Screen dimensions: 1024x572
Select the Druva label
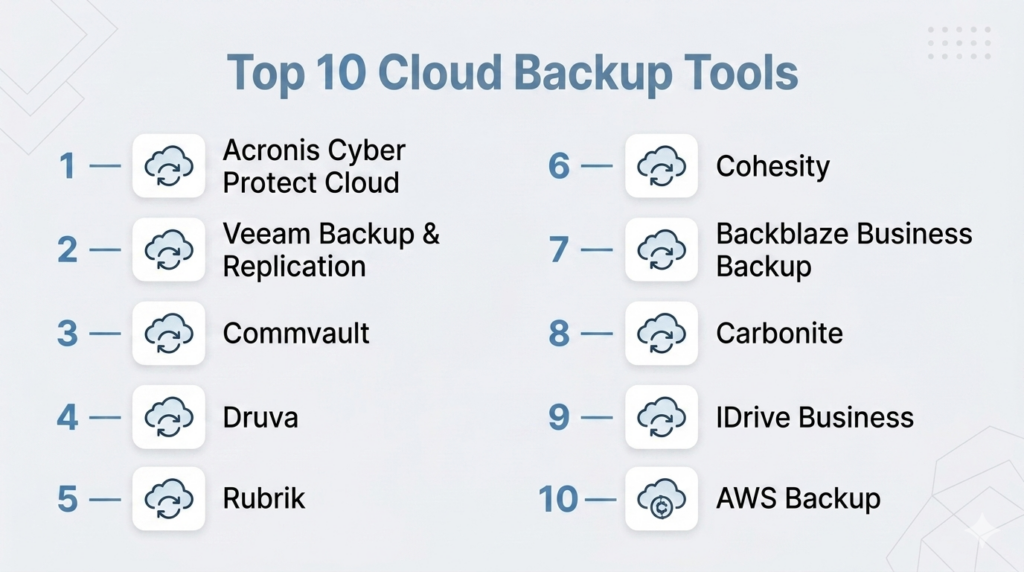tap(260, 416)
